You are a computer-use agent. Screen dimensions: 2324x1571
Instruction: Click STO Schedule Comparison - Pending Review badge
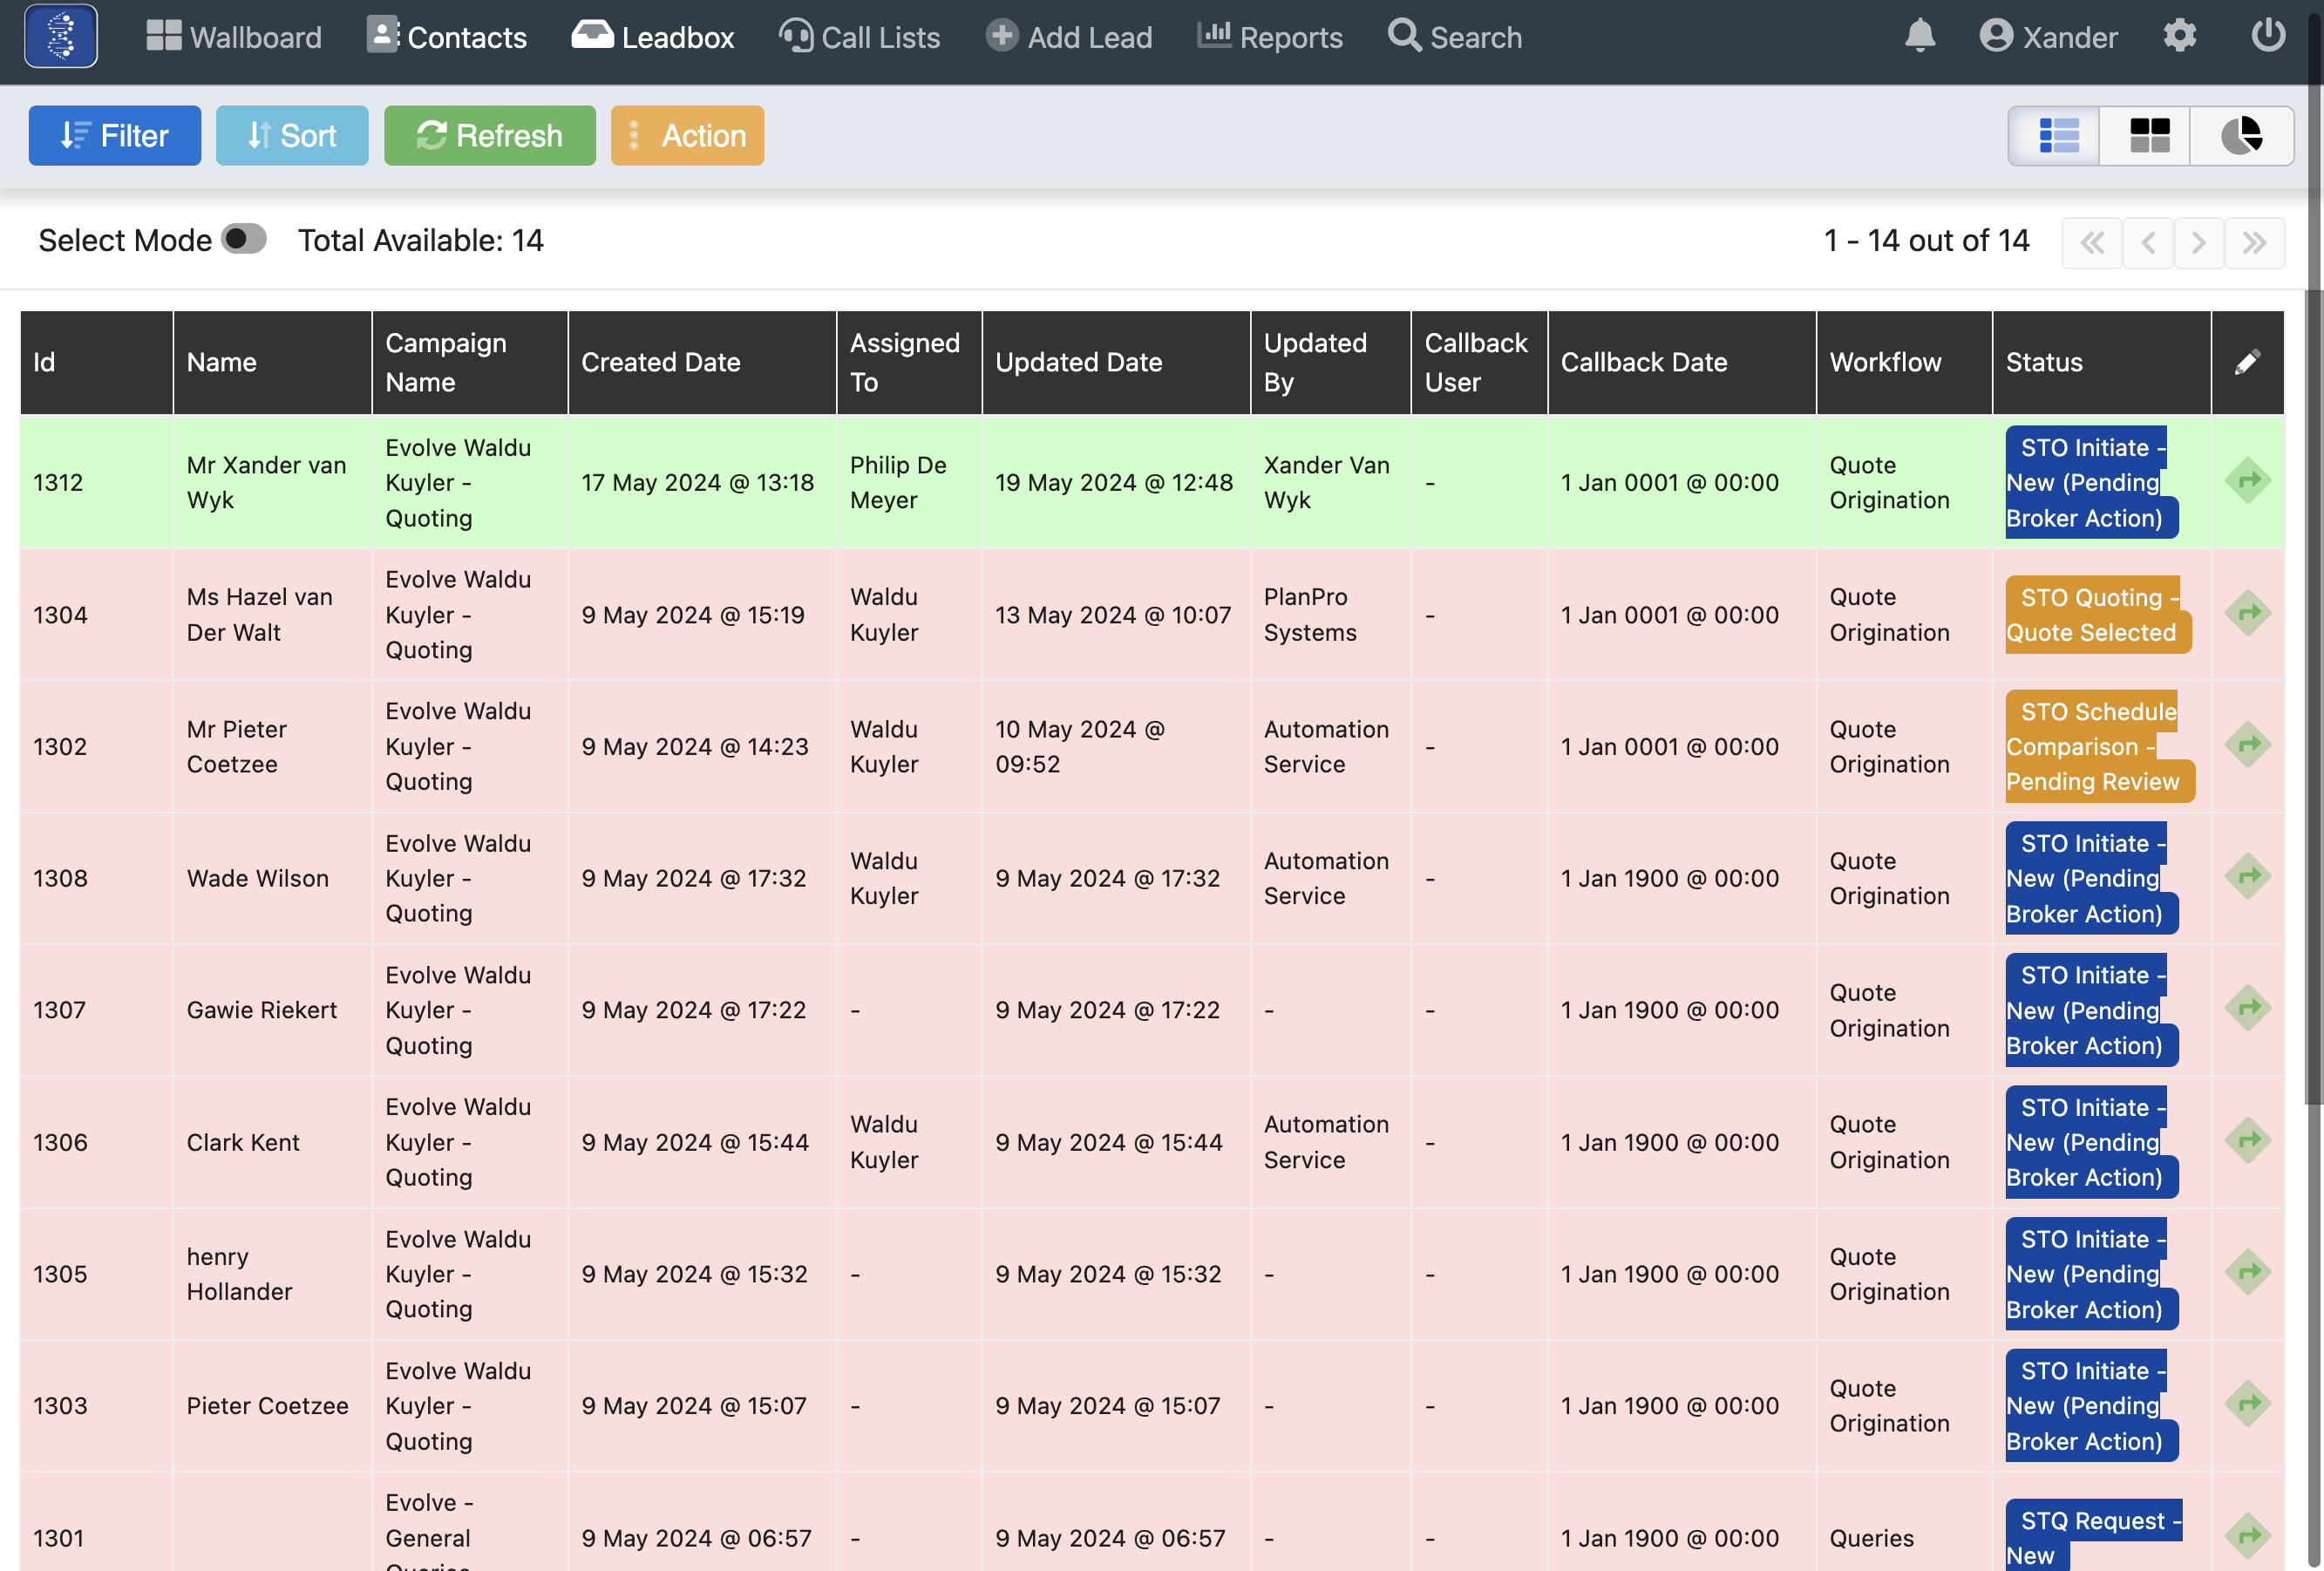[x=2099, y=746]
